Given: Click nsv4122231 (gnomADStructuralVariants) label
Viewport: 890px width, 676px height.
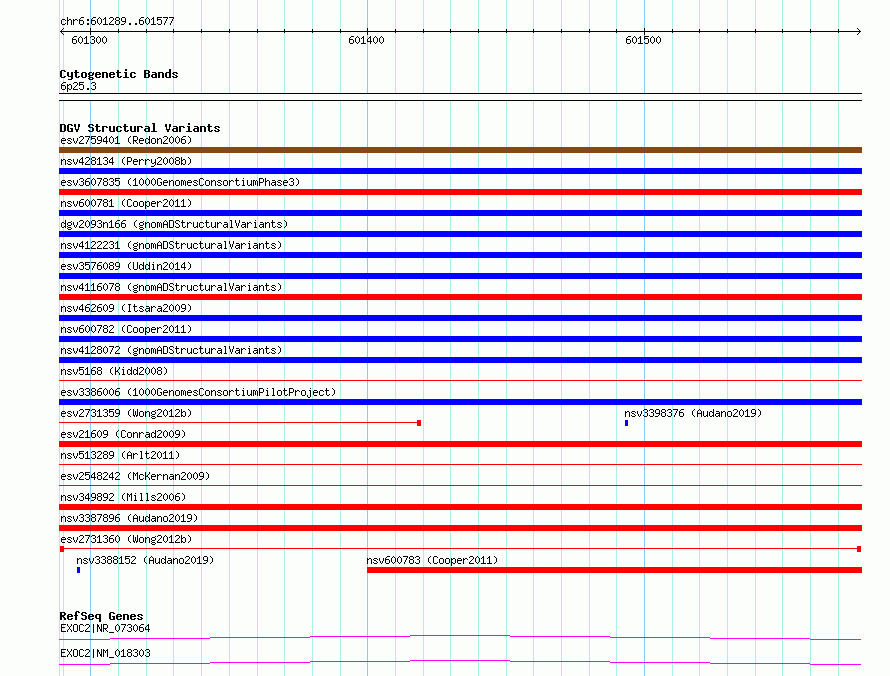Looking at the screenshot, I should 171,245.
